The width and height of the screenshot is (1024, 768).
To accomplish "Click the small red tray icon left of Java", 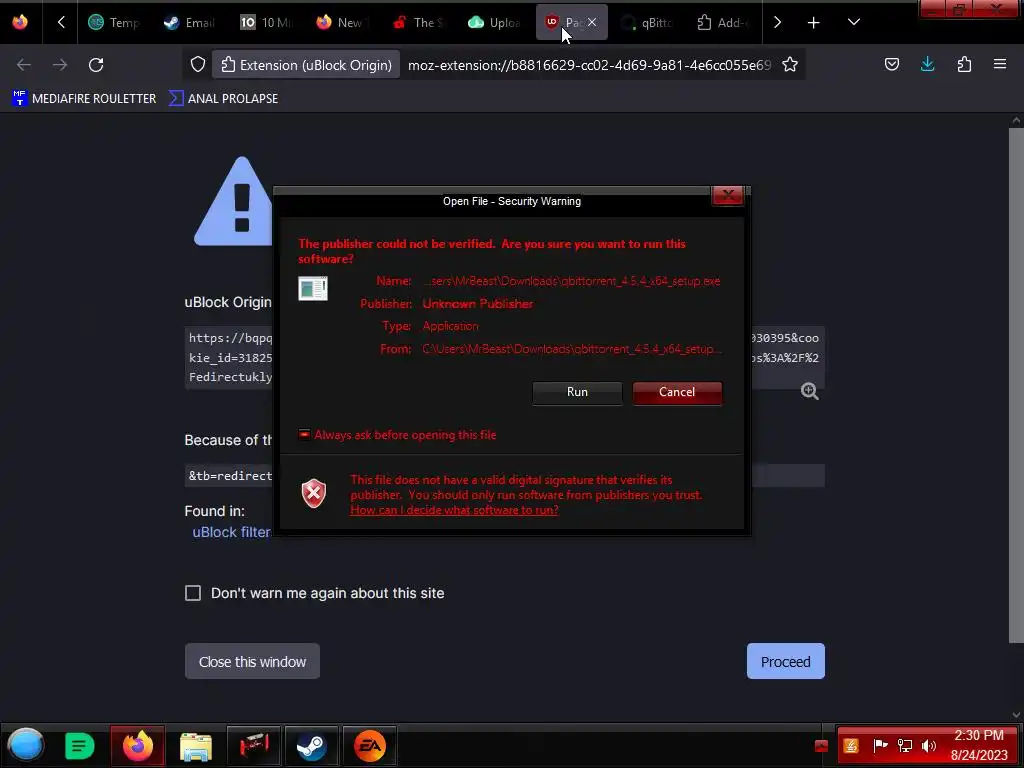I will tap(821, 746).
